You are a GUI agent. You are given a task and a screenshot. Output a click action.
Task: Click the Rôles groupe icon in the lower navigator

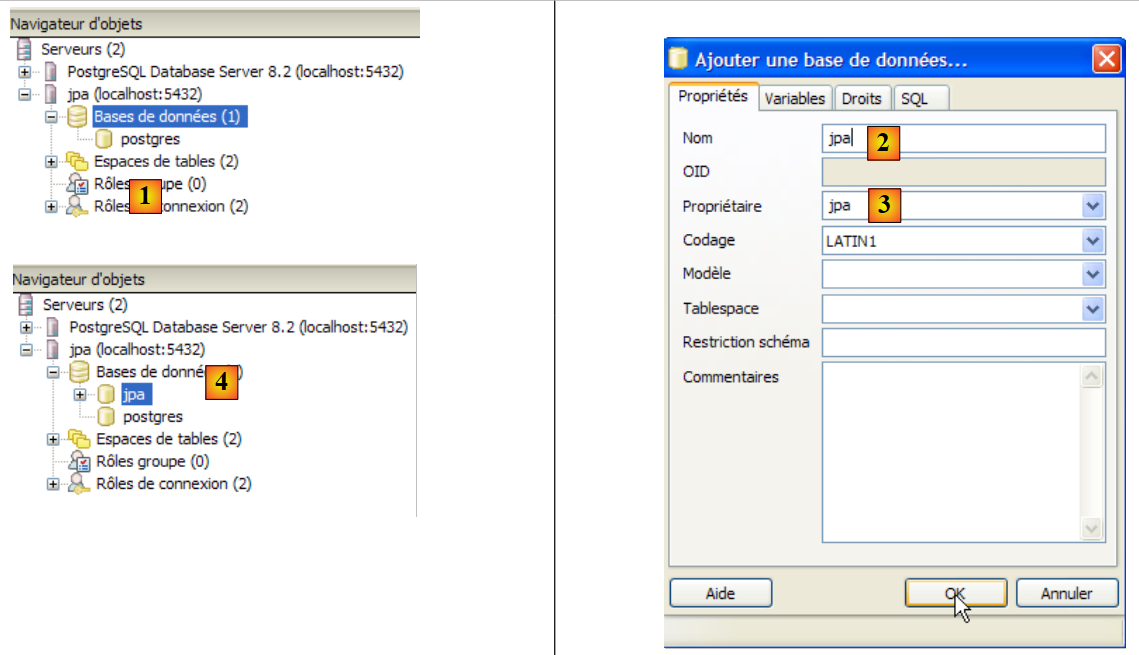click(78, 461)
